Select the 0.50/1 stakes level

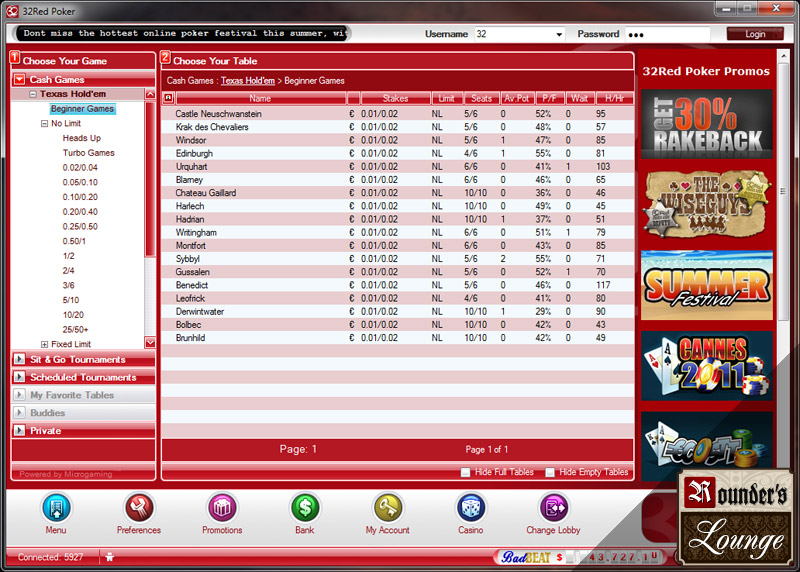pos(74,241)
